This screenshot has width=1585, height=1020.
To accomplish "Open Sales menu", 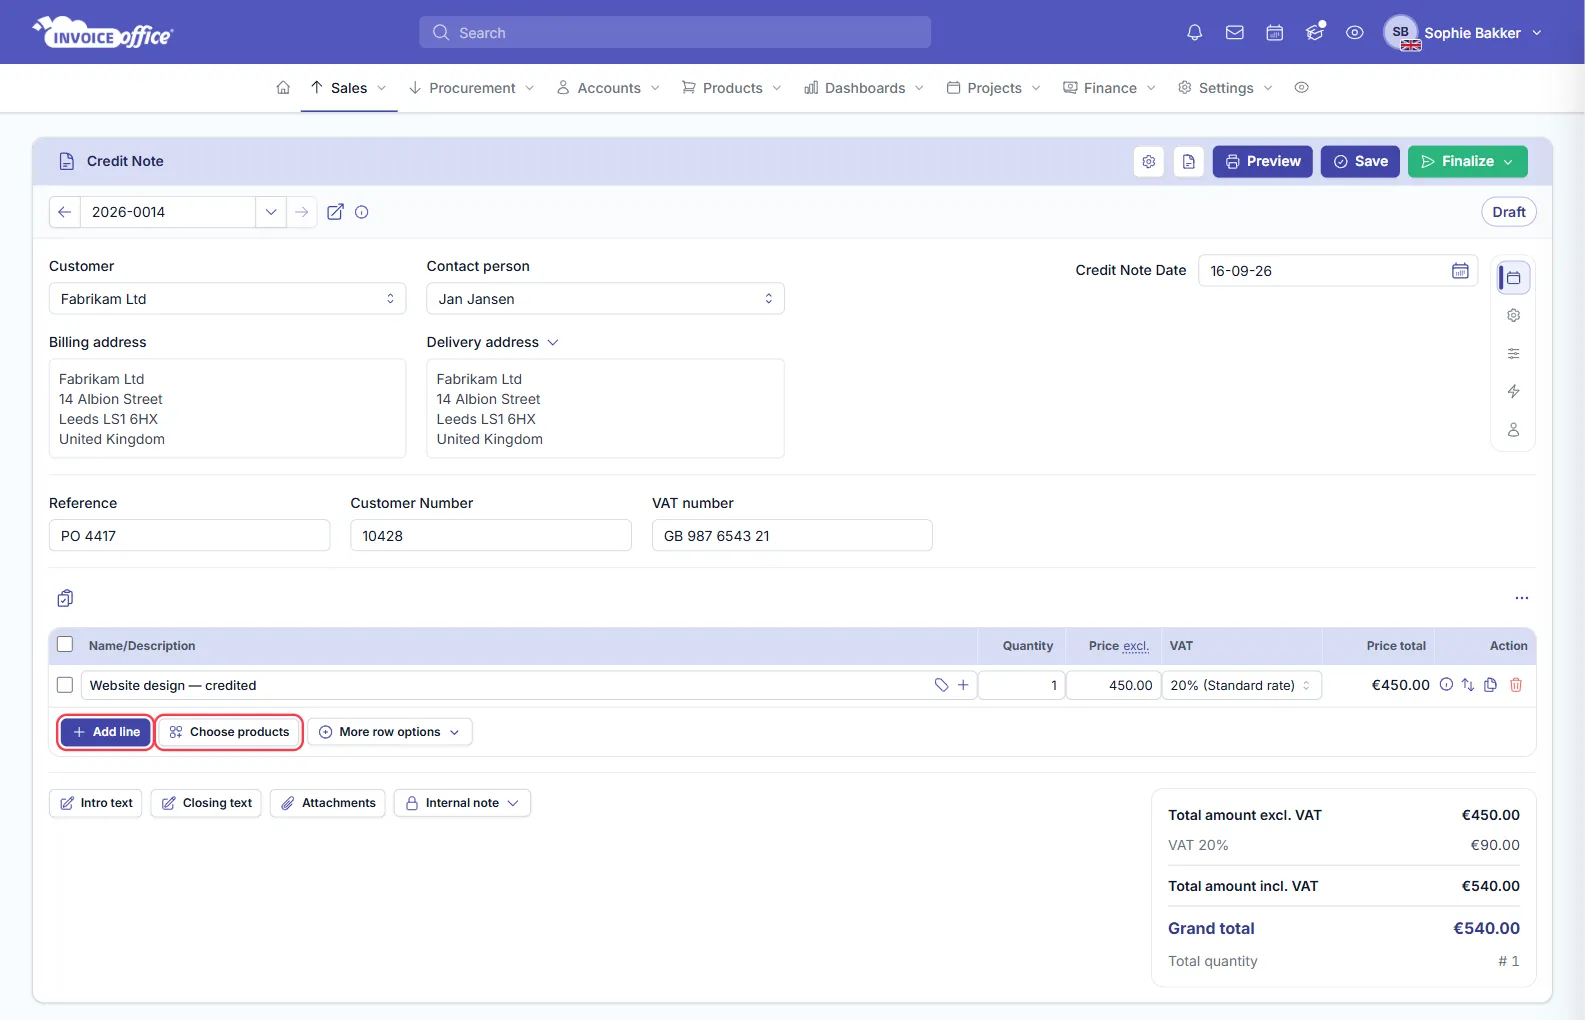I will coord(348,88).
